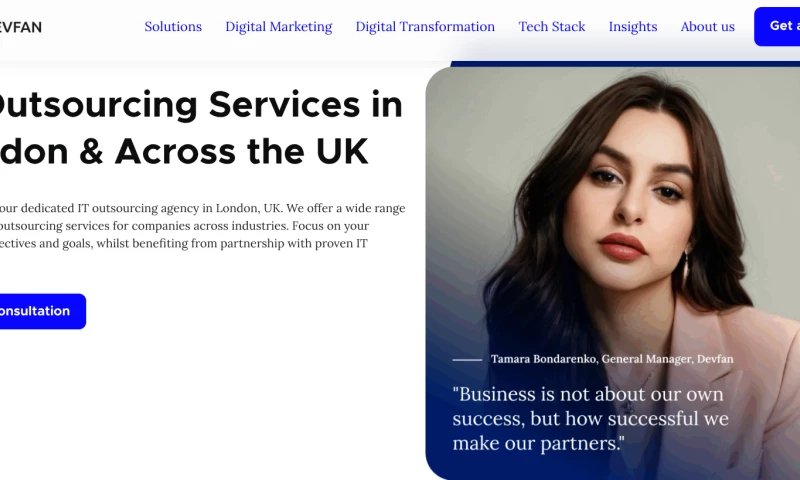Visit the About us page link
This screenshot has width=800, height=480.
(x=708, y=27)
